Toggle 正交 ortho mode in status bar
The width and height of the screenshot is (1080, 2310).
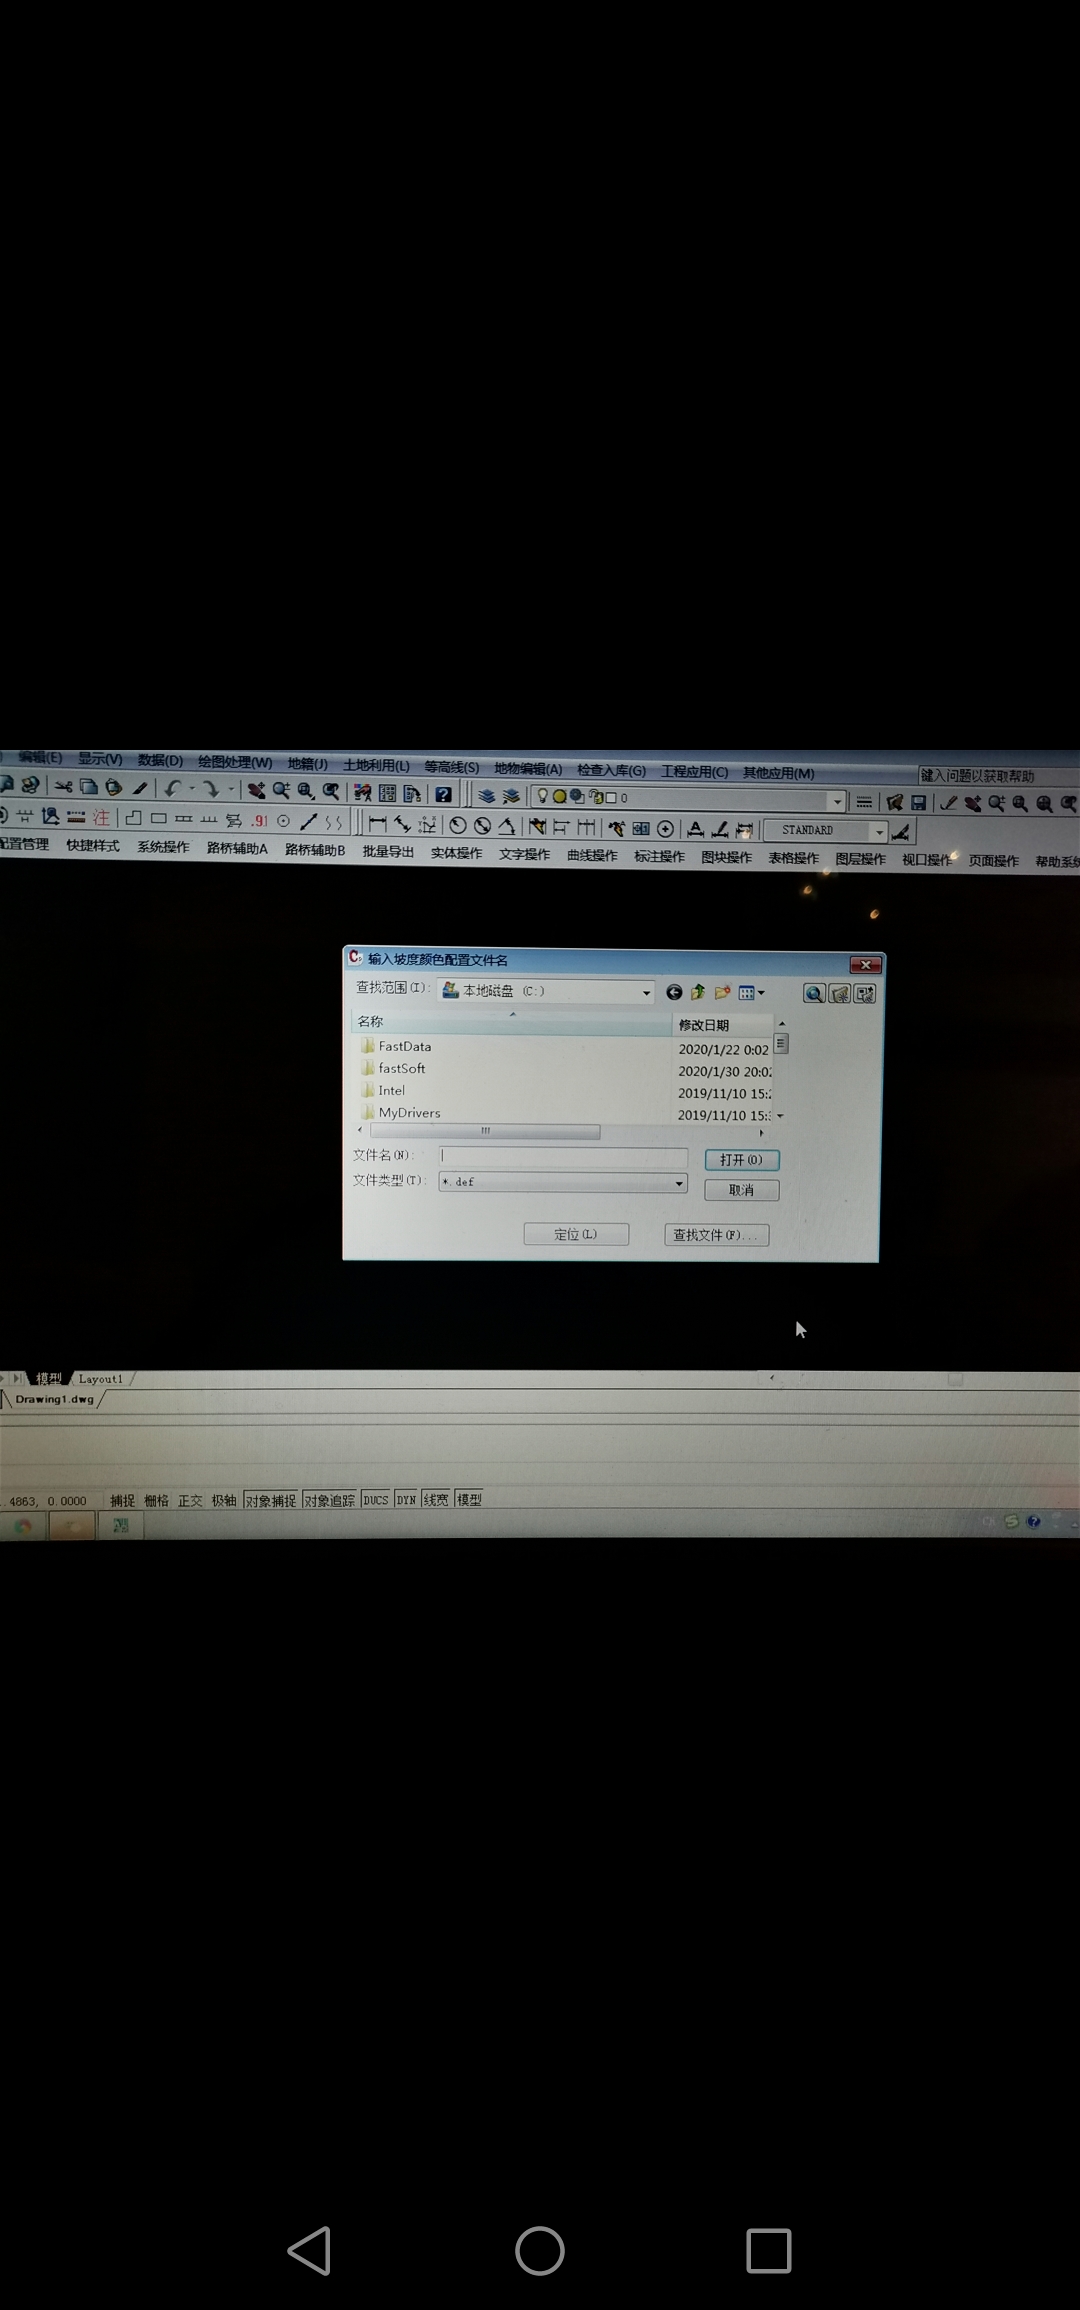[190, 1500]
